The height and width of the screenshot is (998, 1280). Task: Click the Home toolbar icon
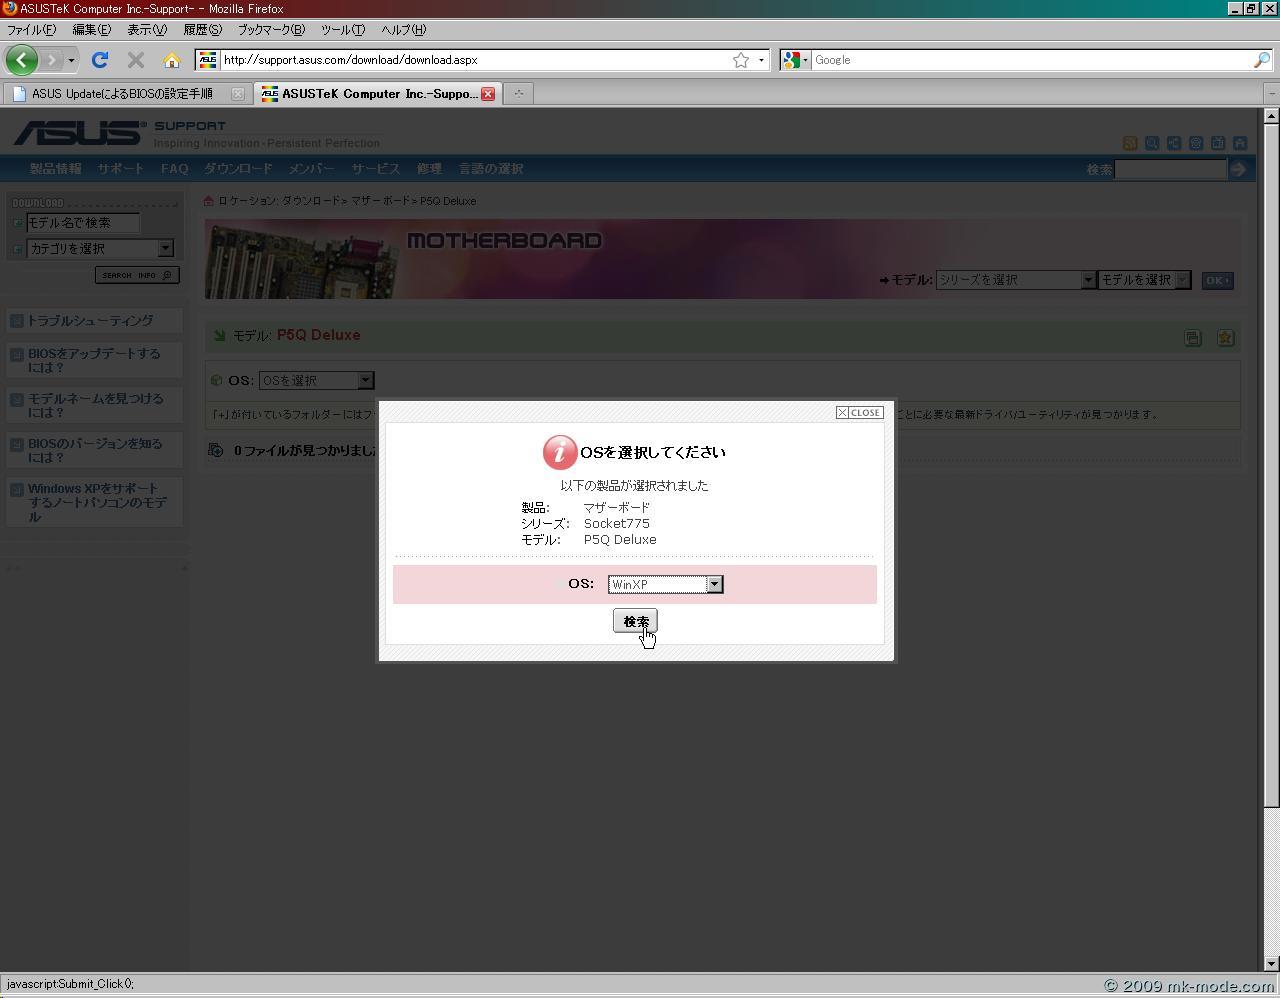tap(171, 60)
